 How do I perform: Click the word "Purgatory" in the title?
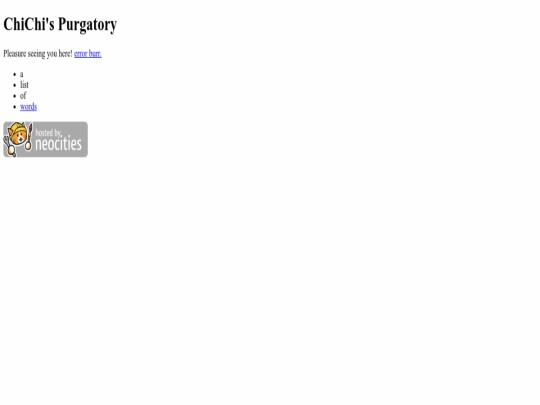pos(87,25)
